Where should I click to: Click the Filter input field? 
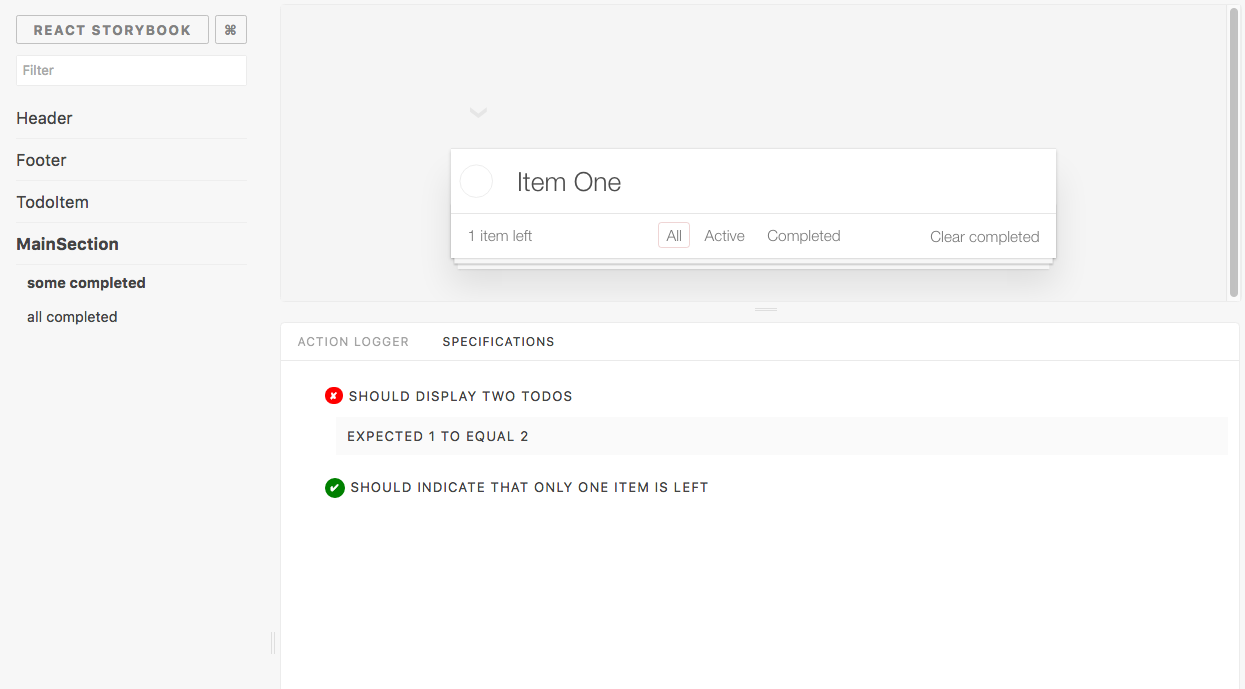[131, 70]
